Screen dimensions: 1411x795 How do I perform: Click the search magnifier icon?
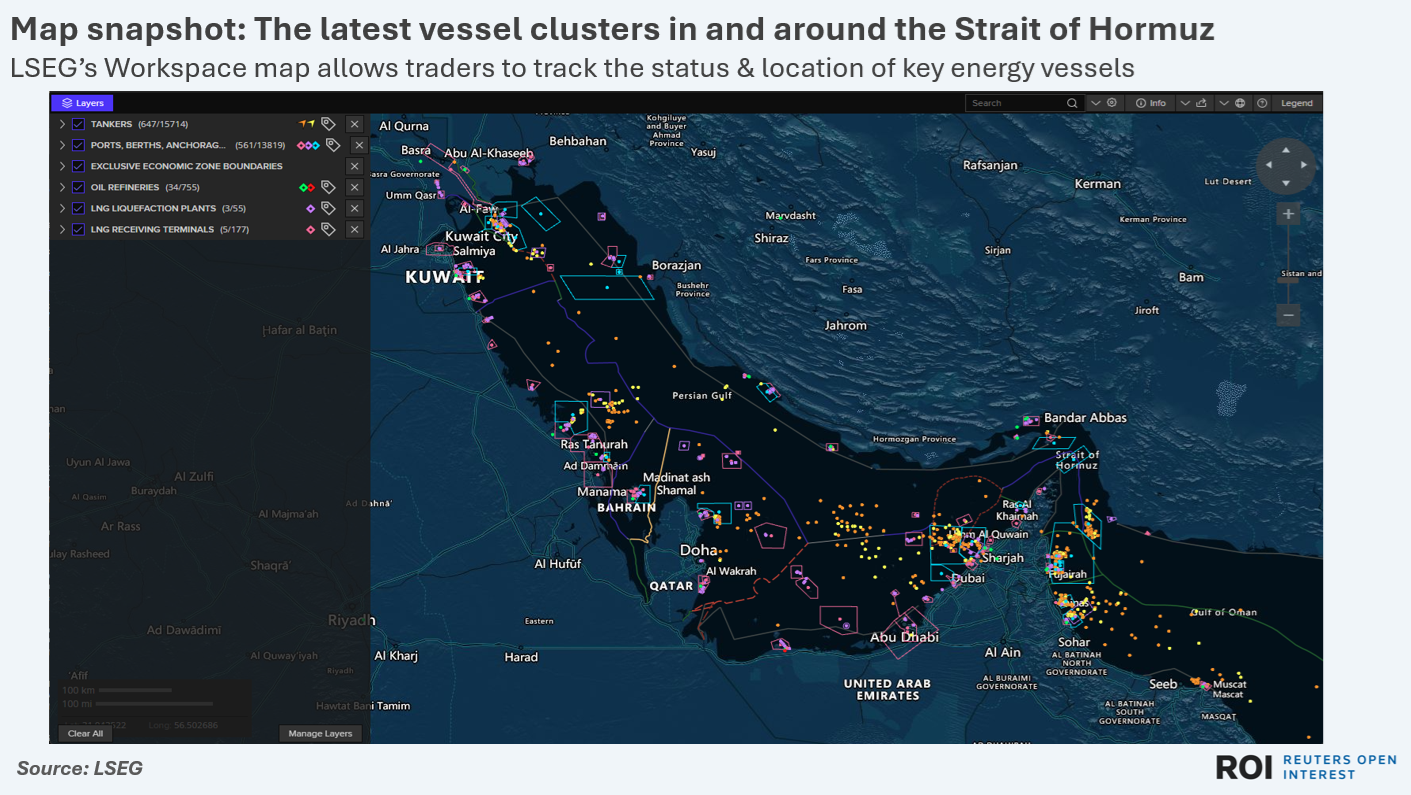[x=1072, y=103]
